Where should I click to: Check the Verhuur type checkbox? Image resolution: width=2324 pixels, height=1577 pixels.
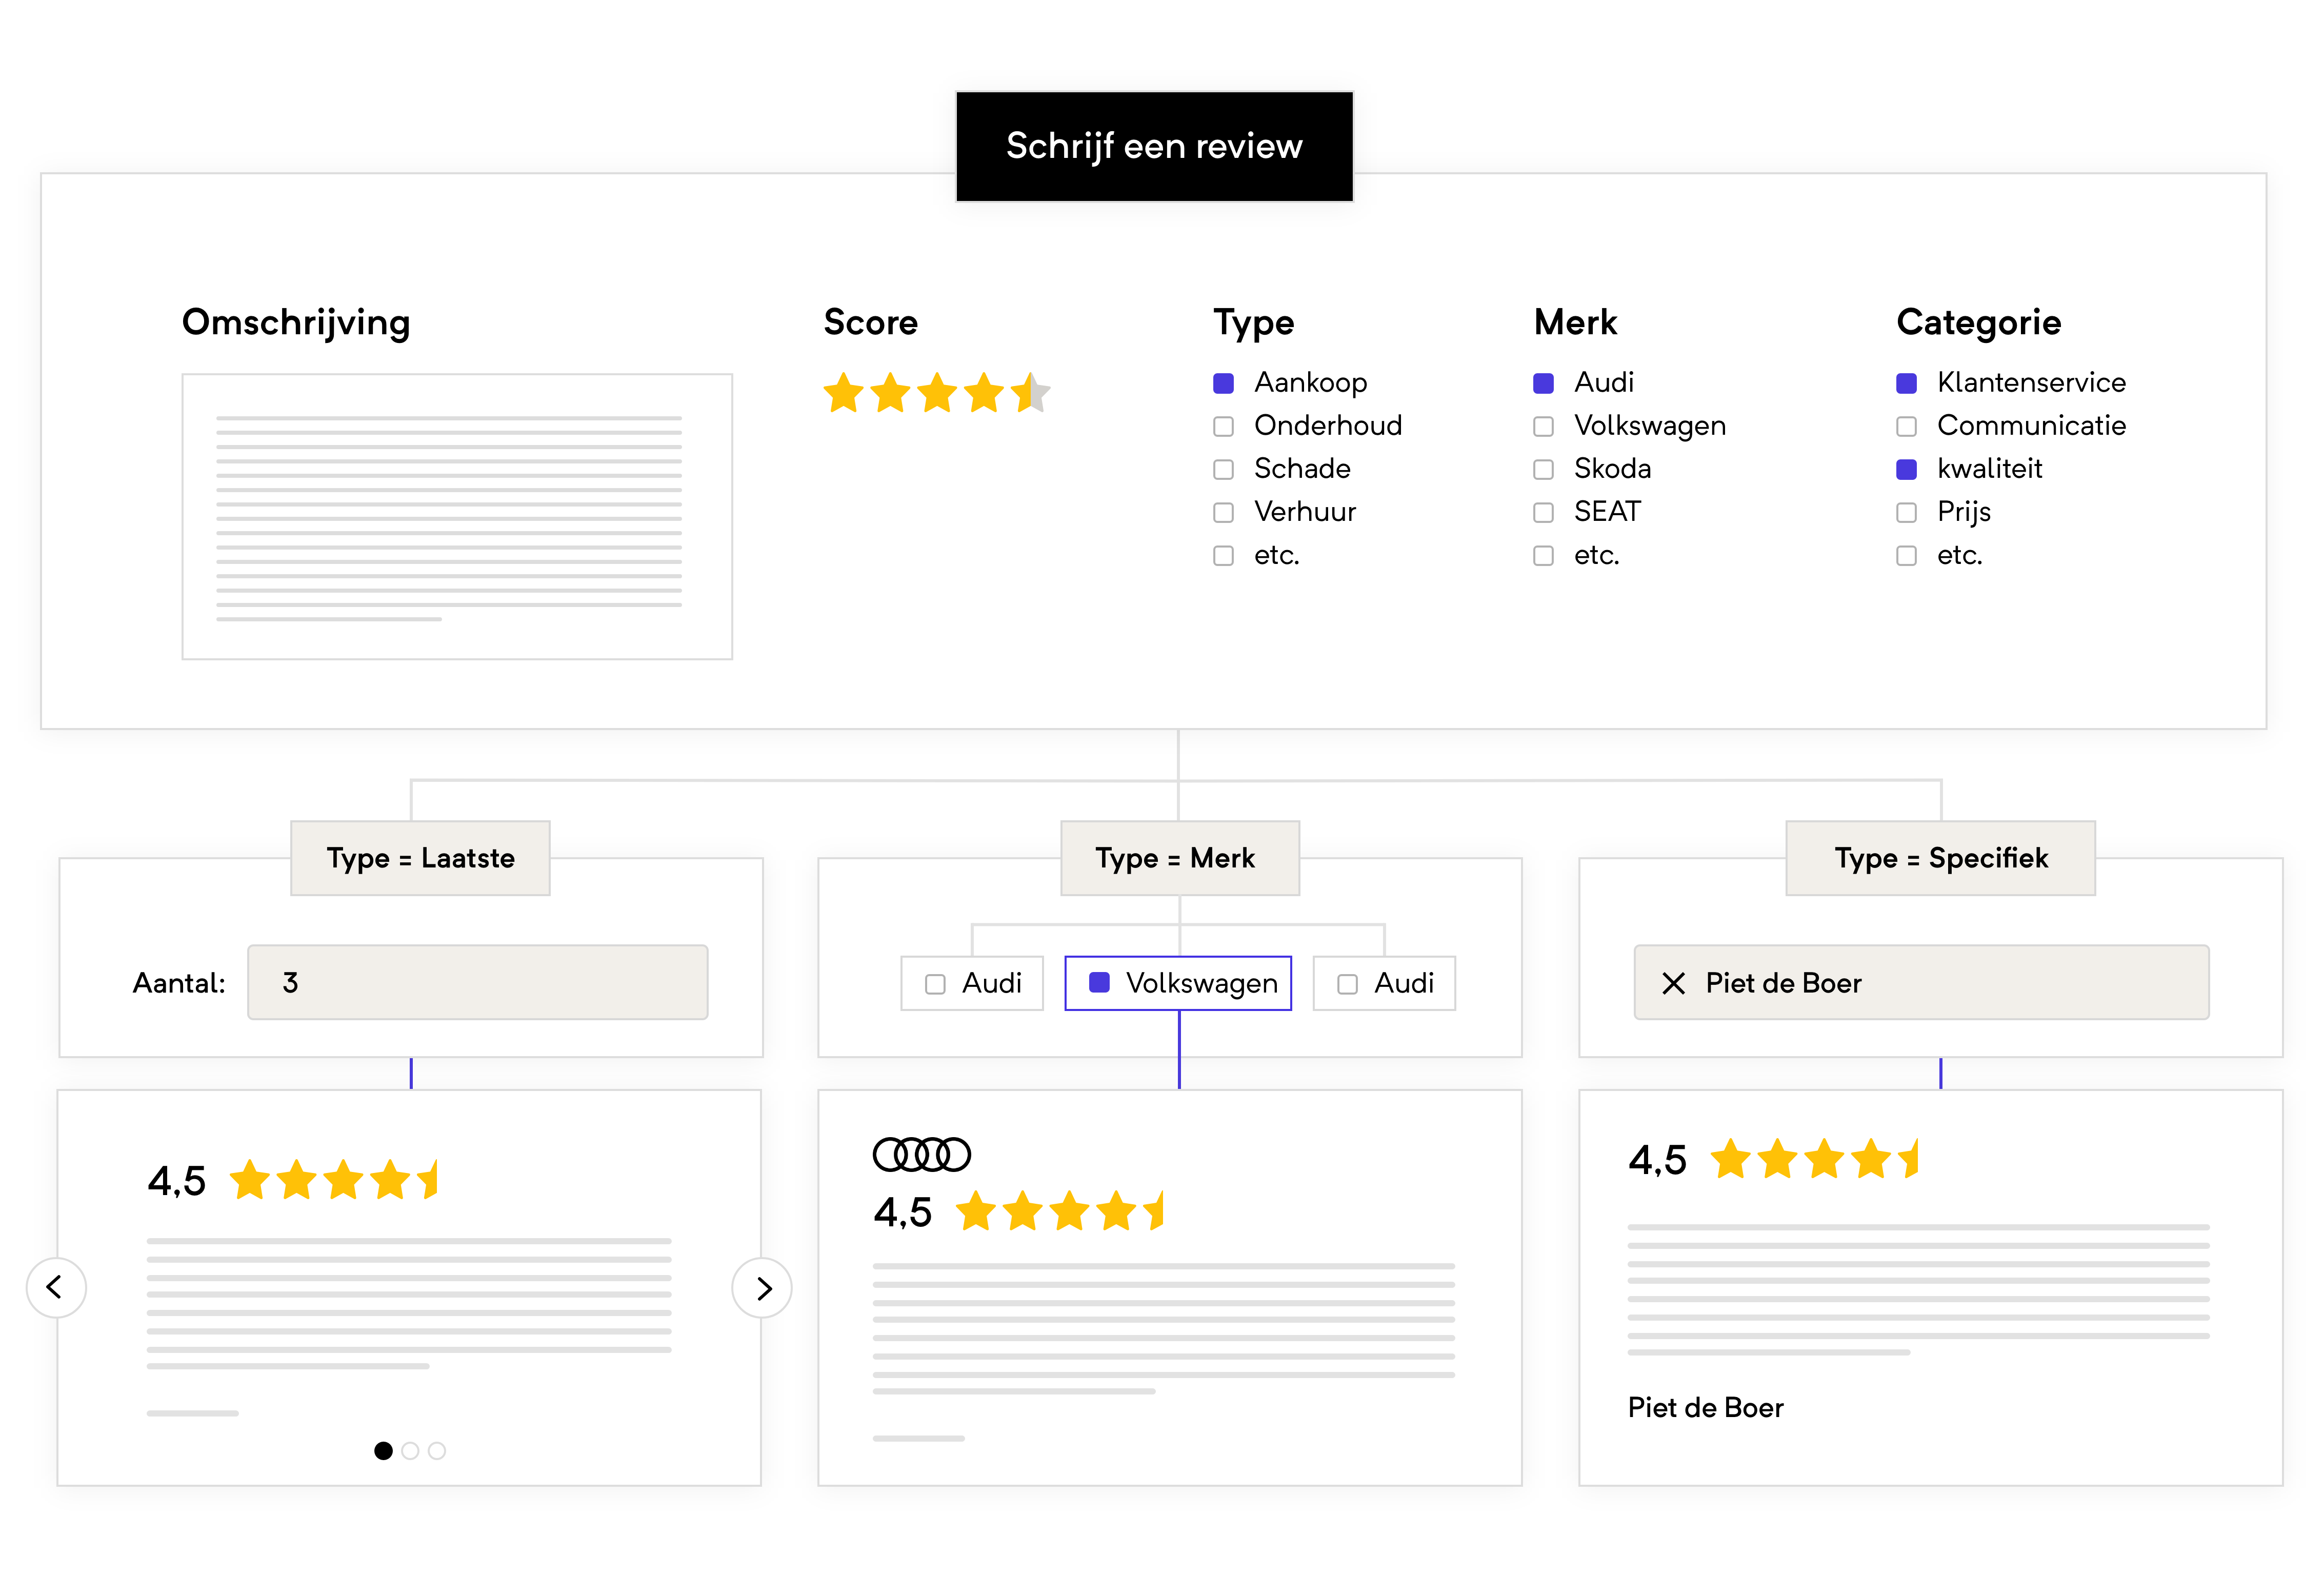click(x=1223, y=512)
